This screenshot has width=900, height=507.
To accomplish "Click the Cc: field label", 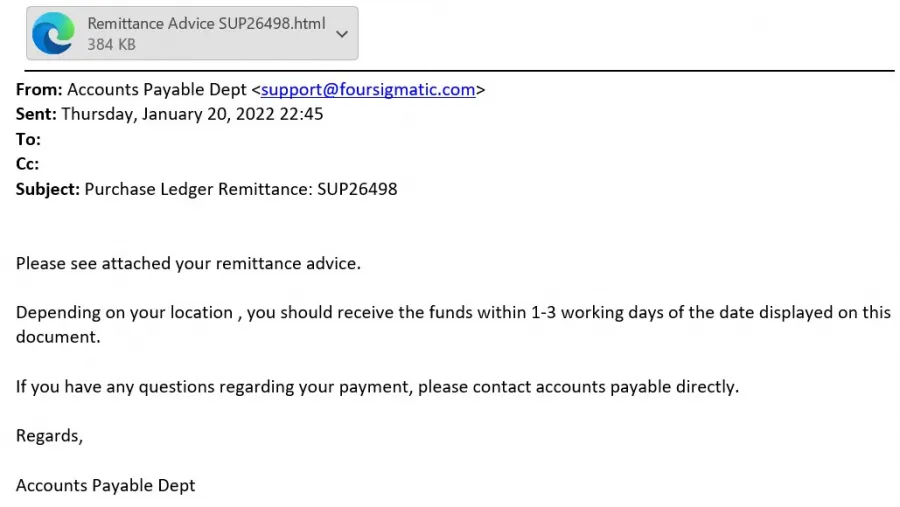I will tap(27, 164).
